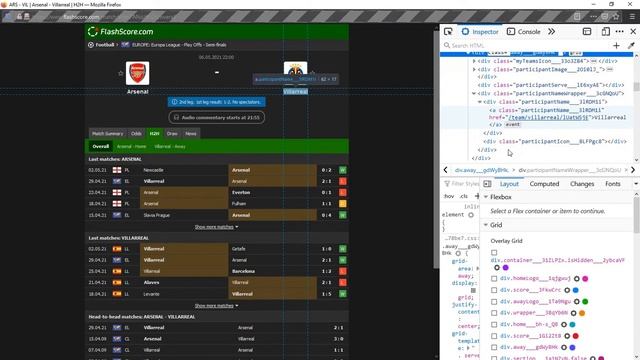
Task: Highlight div.awayLogo element target icon
Action: point(577,302)
